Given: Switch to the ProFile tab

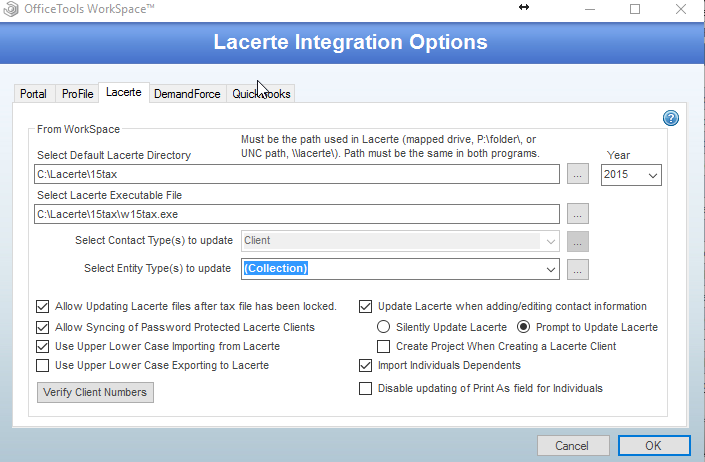Looking at the screenshot, I should [77, 94].
